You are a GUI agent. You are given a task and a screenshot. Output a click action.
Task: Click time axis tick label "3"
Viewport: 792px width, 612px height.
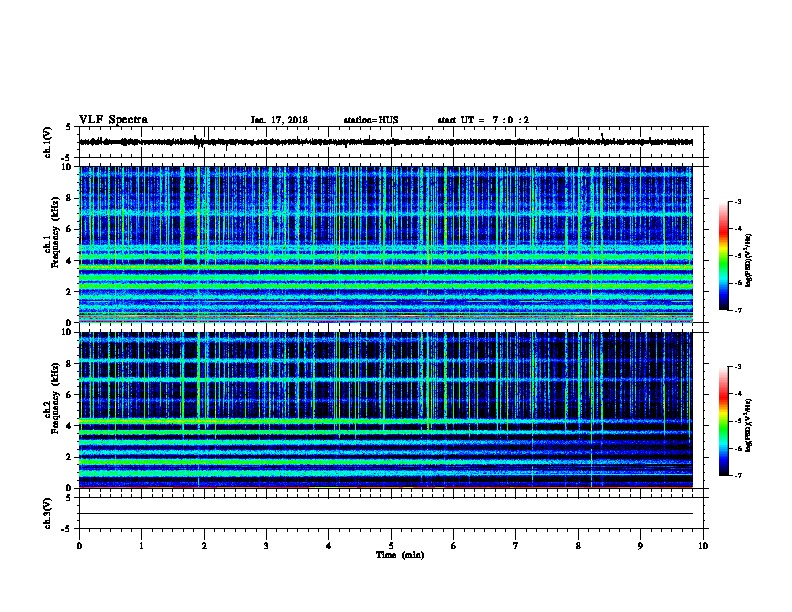266,546
